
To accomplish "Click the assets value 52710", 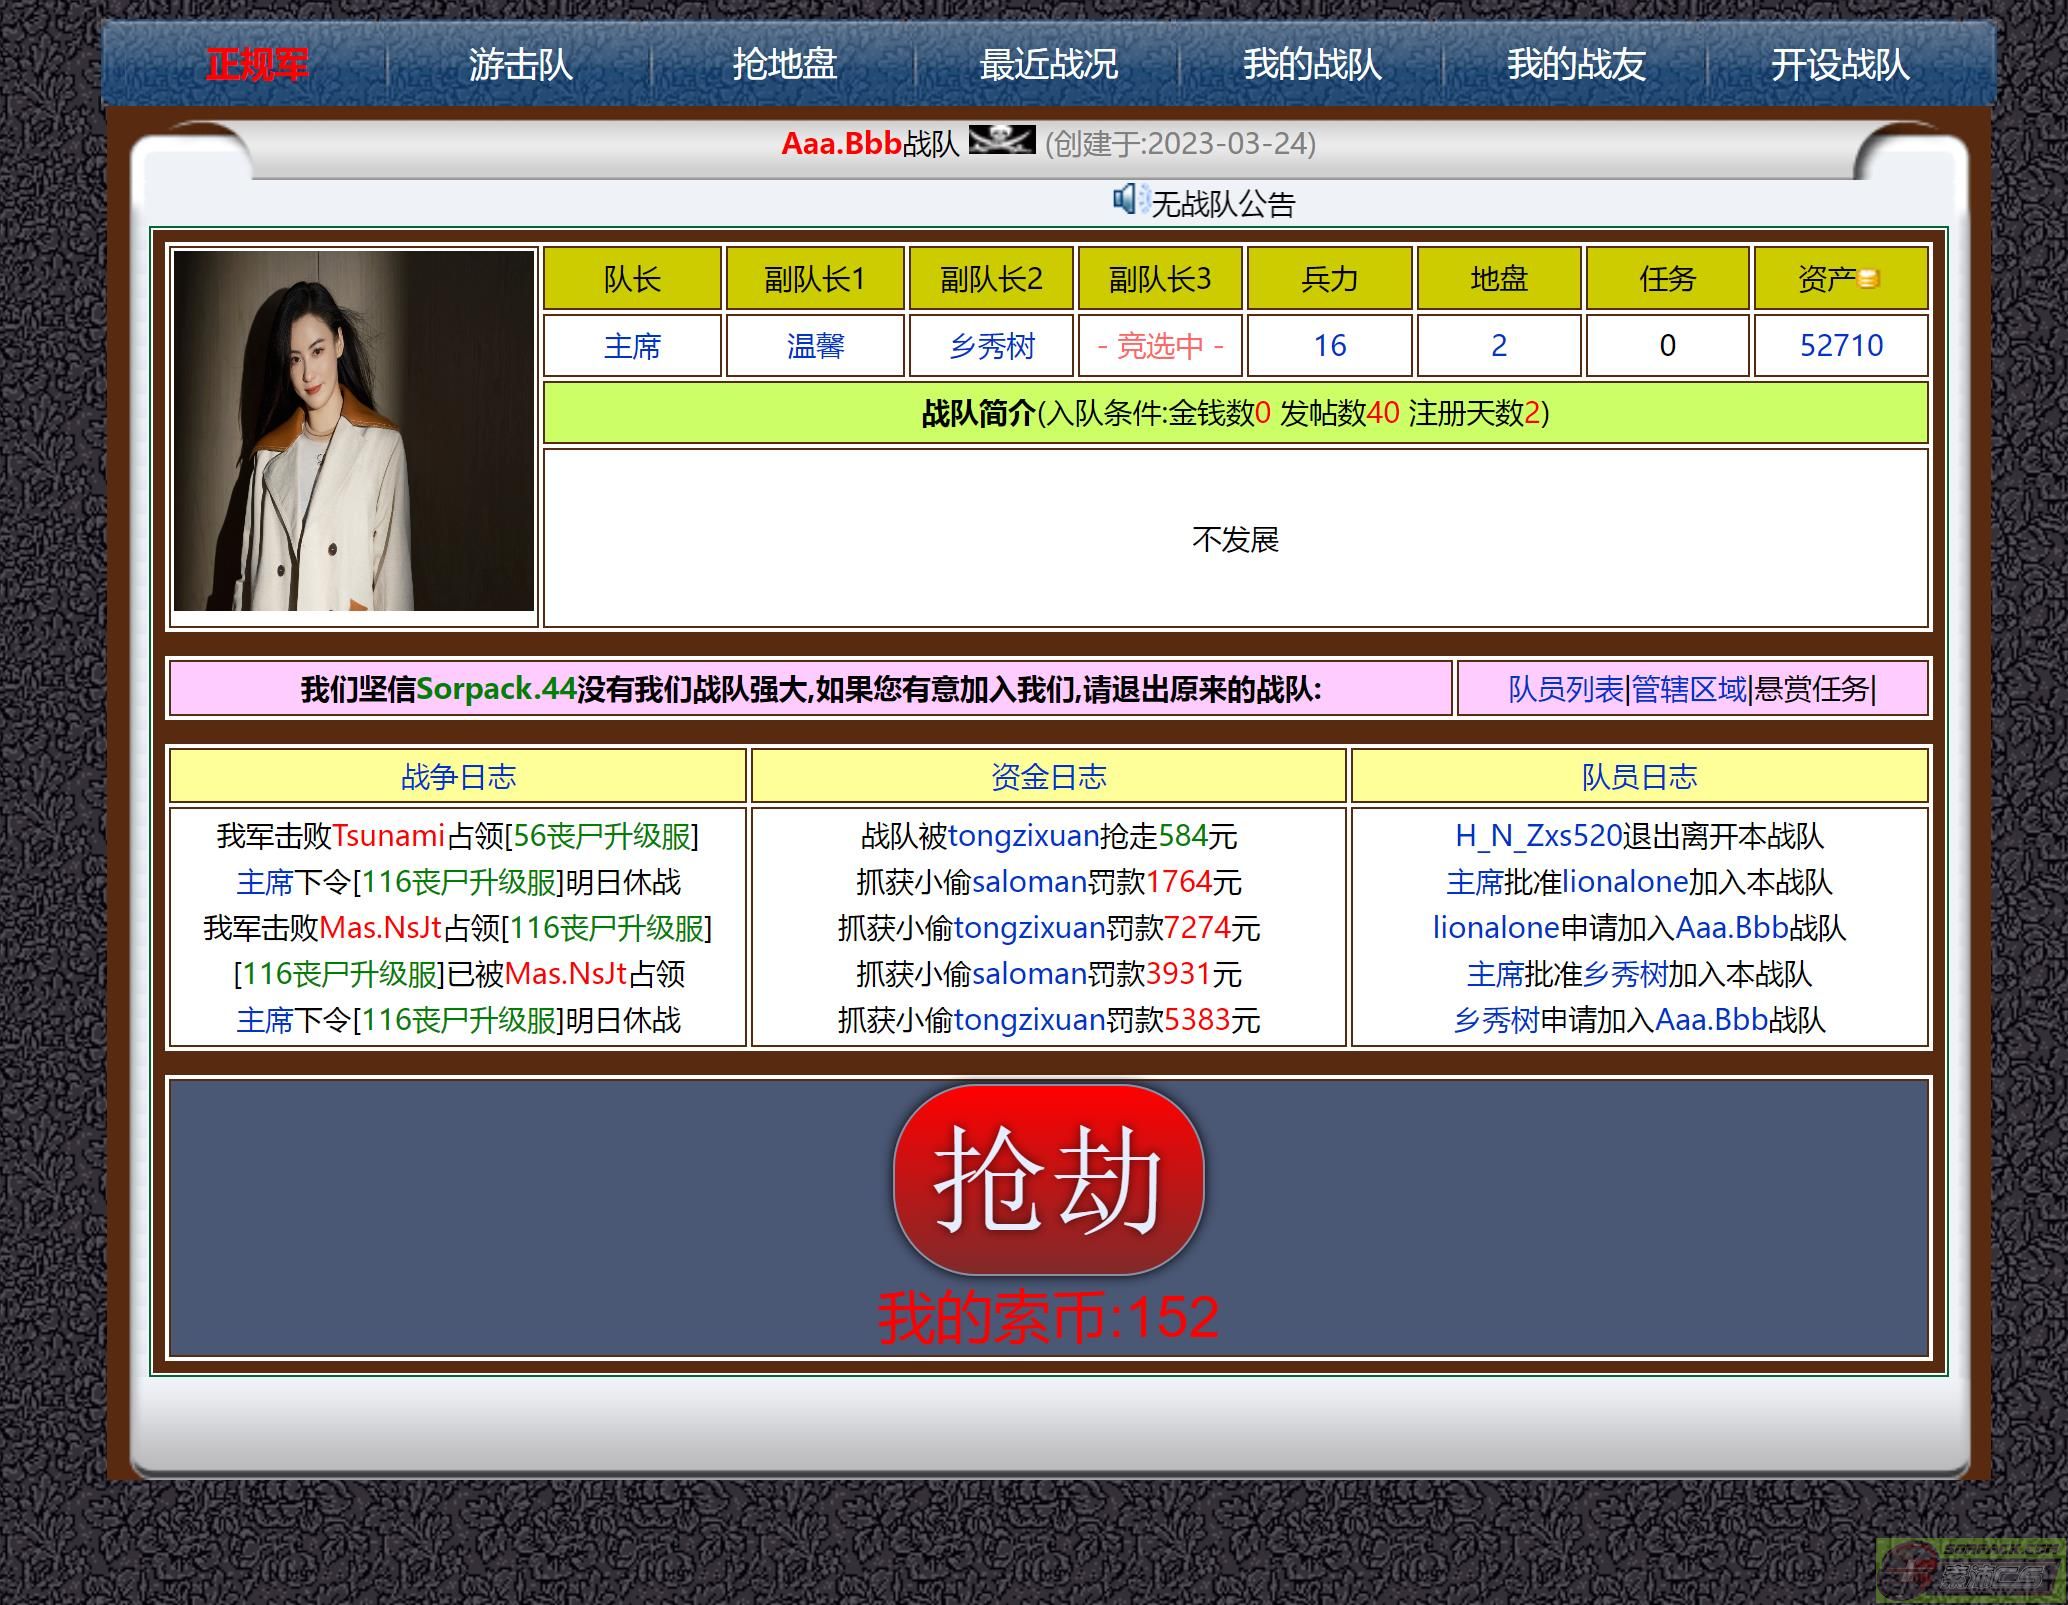I will (1840, 346).
